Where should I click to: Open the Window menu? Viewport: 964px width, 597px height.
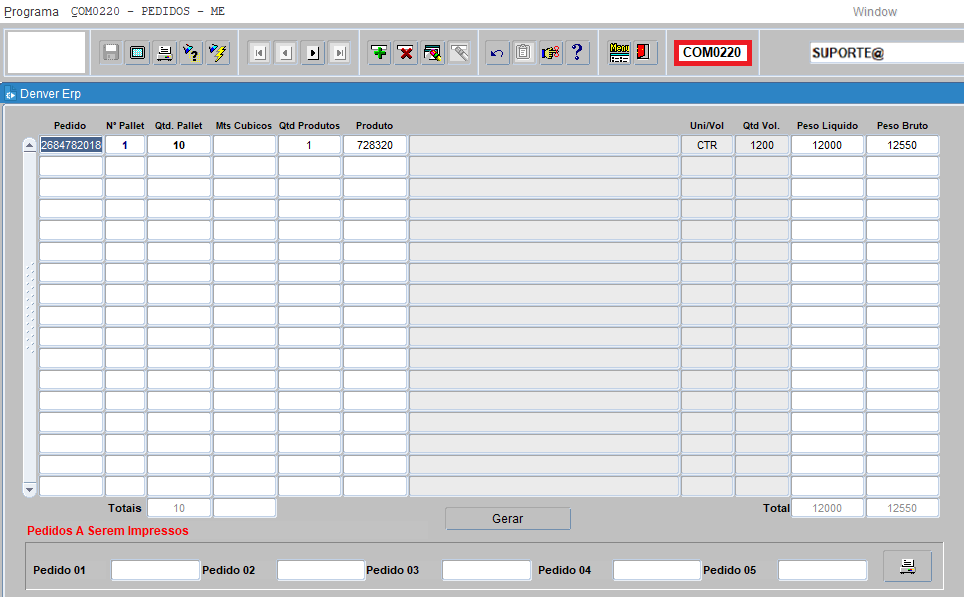[874, 12]
